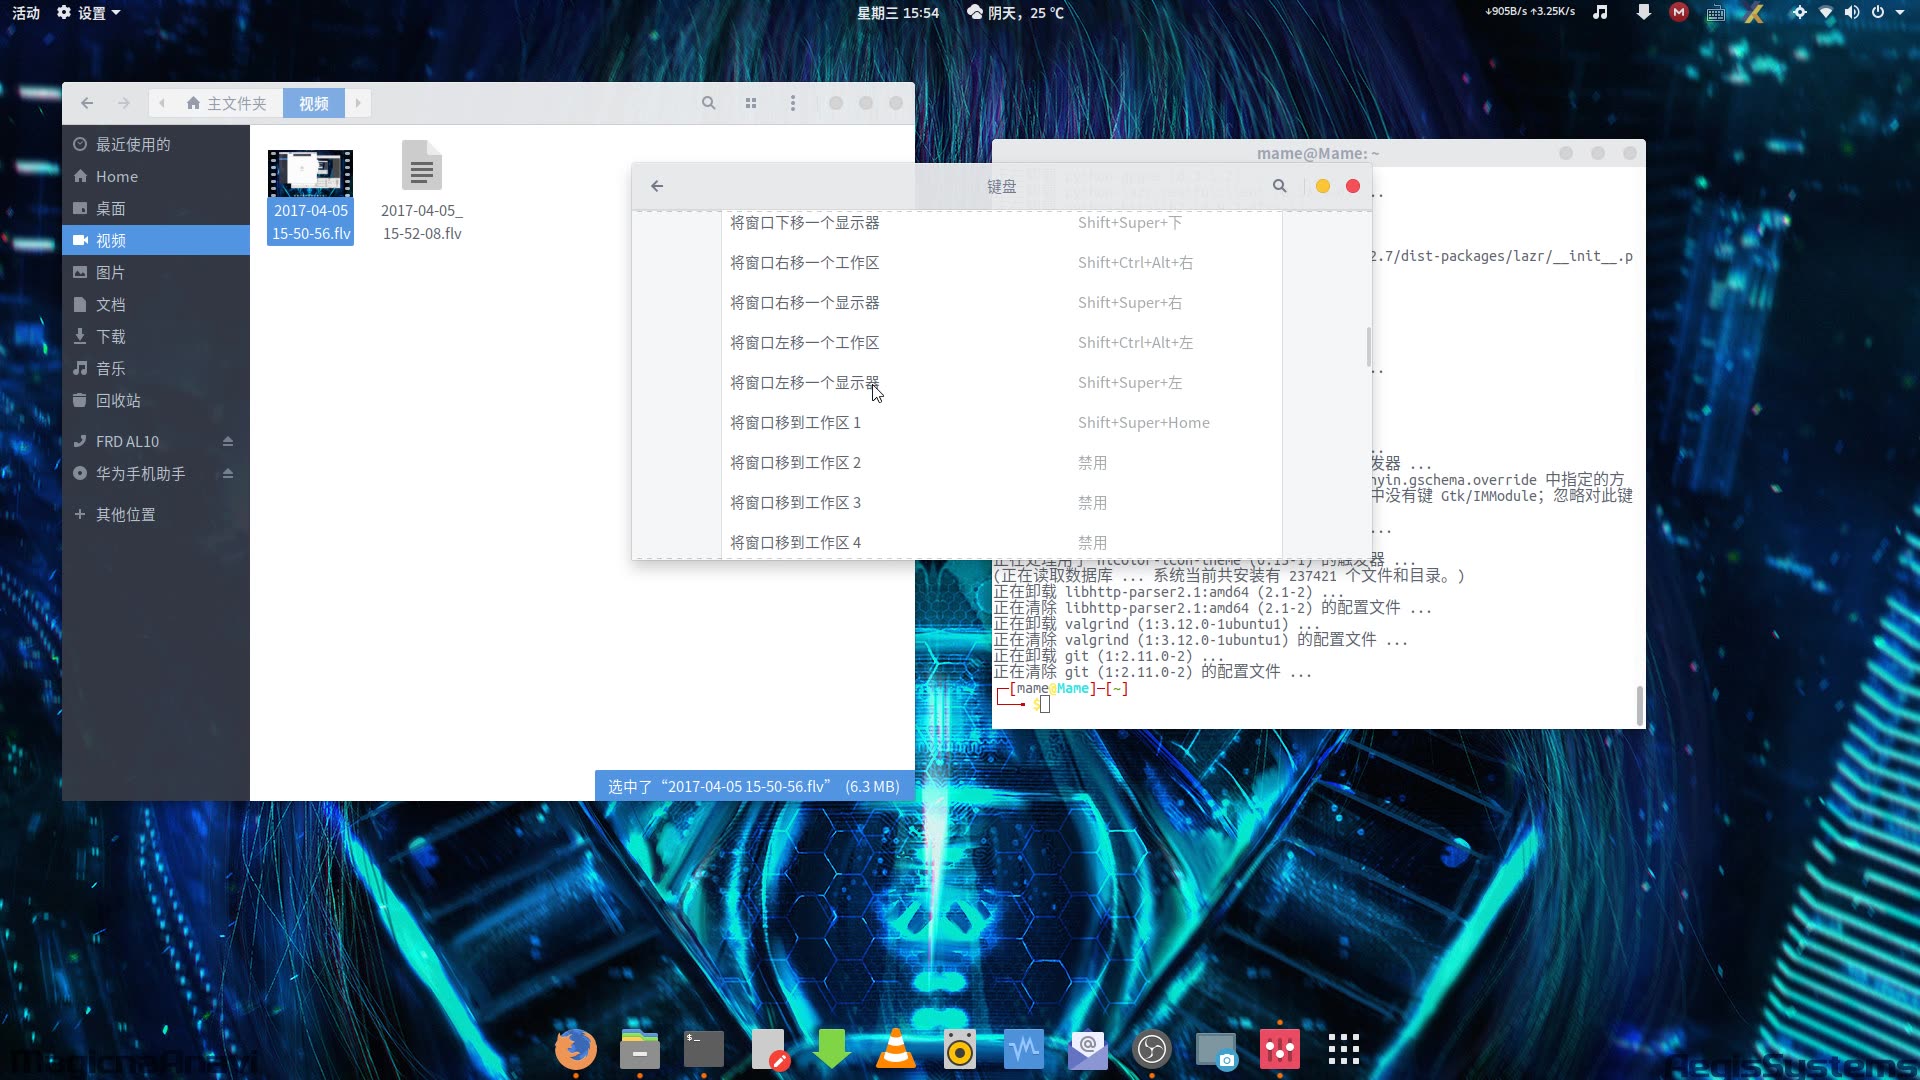
Task: Click 禁用 value for 工作区 2 row
Action: [1092, 462]
